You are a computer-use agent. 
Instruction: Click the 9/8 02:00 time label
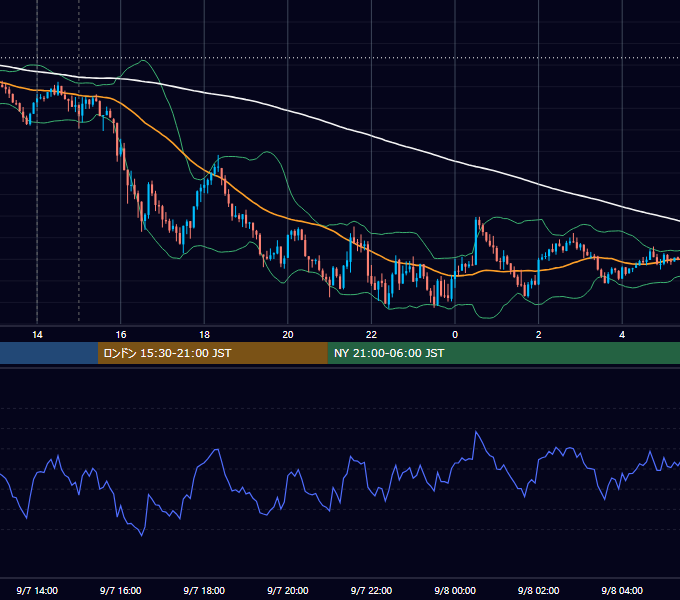(538, 590)
